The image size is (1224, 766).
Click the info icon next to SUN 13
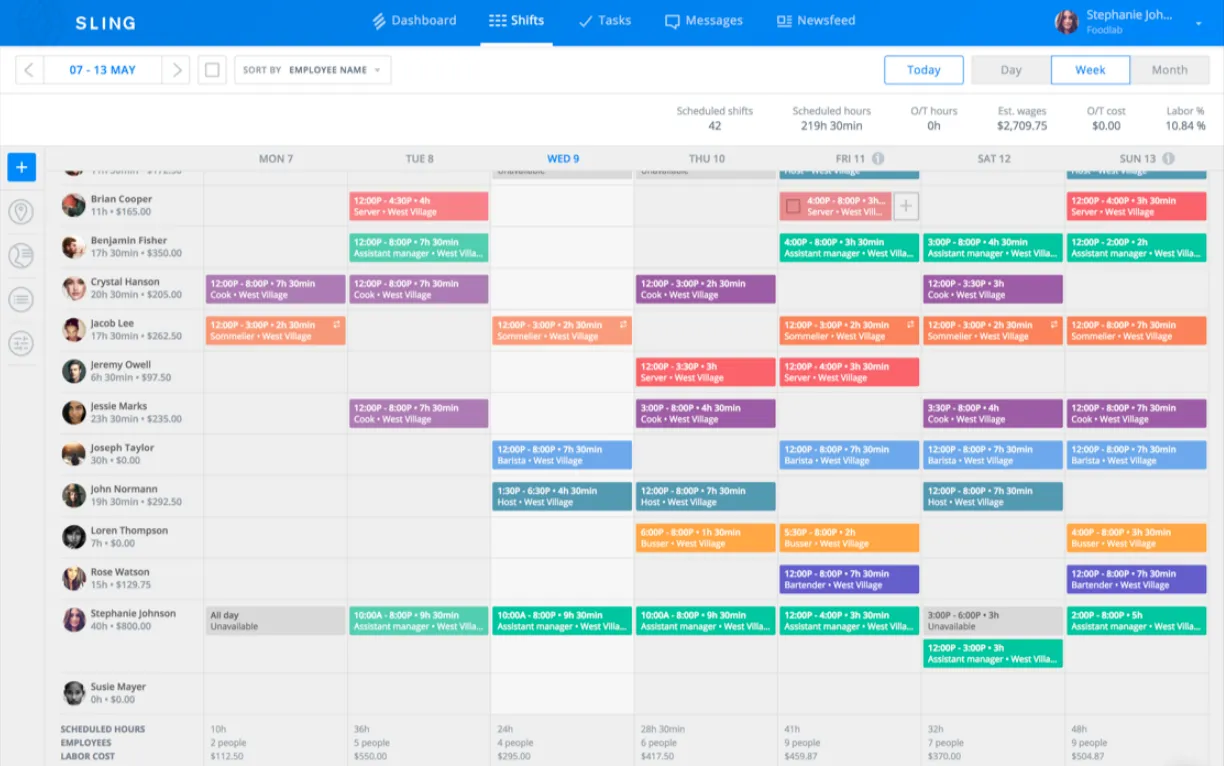[x=1168, y=159]
